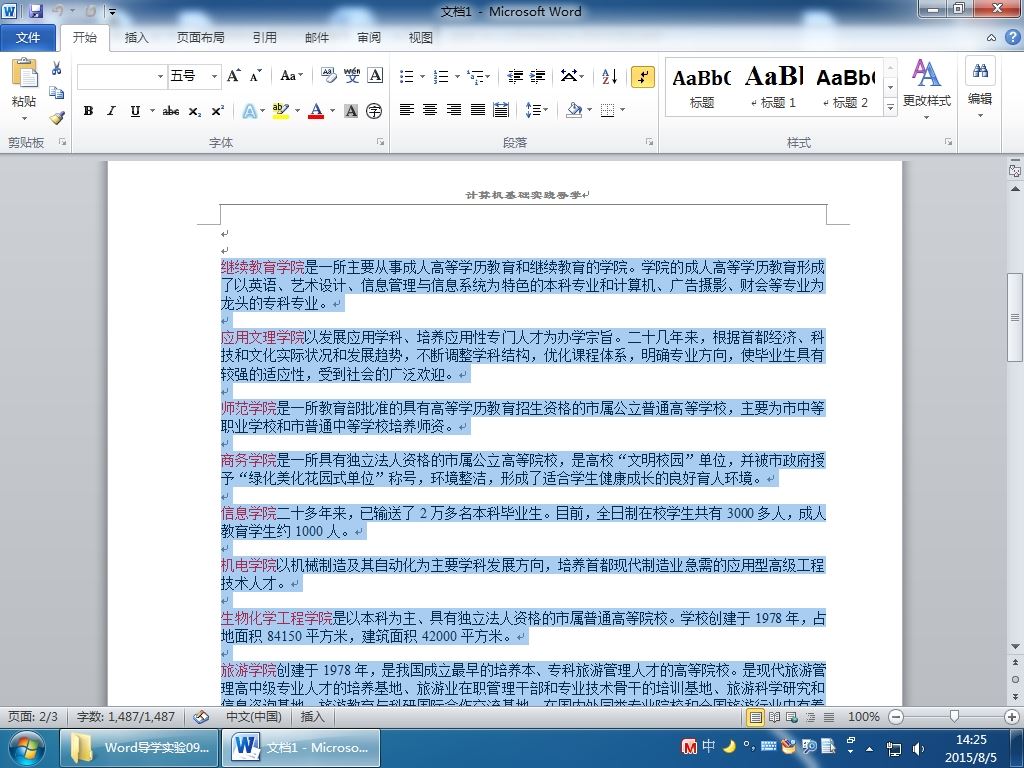Align text left
The image size is (1024, 768).
pyautogui.click(x=407, y=110)
